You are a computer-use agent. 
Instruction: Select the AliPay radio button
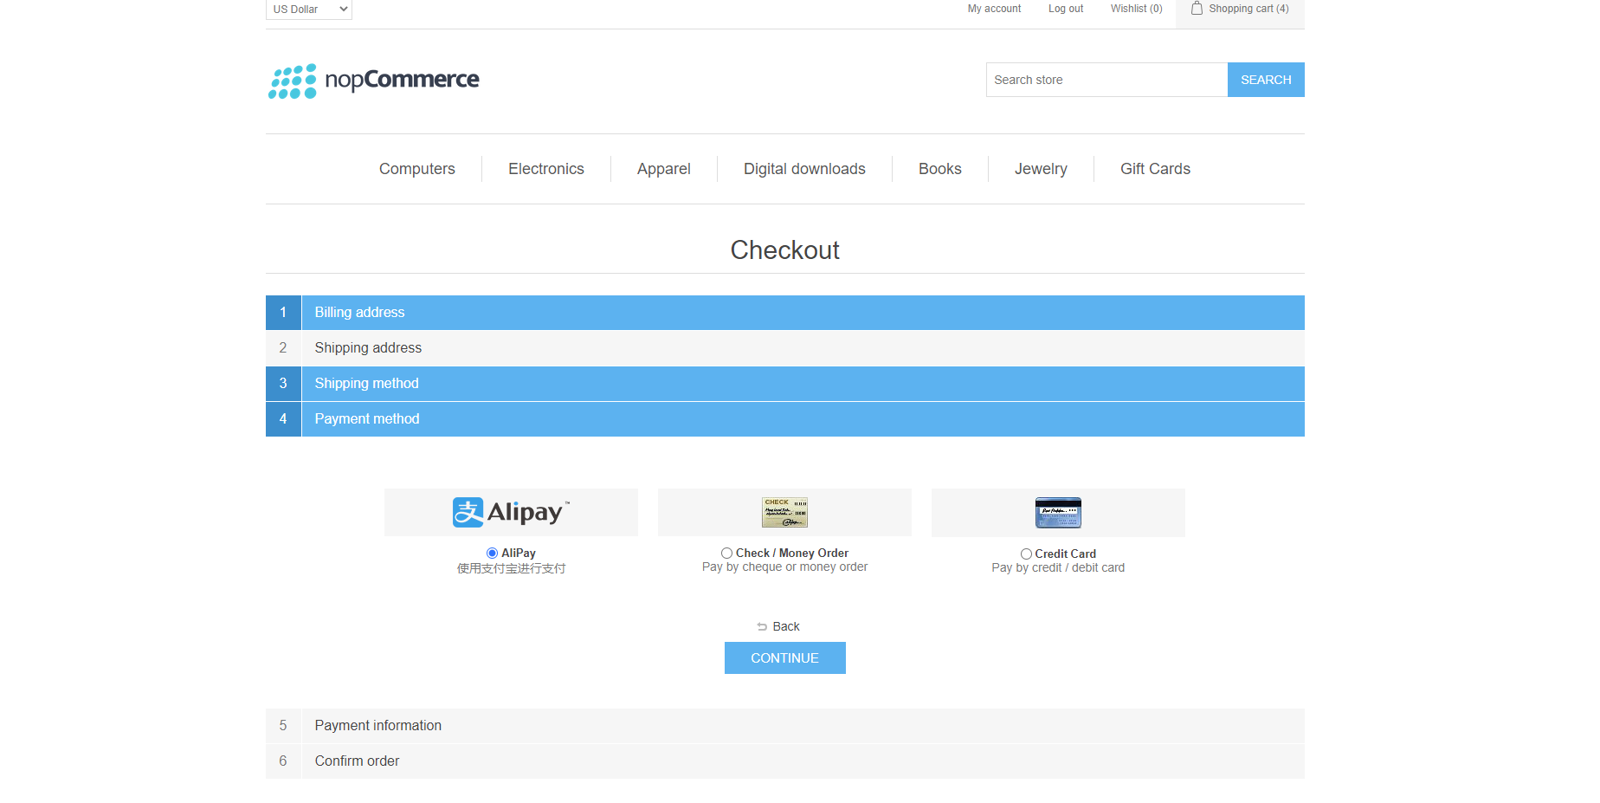(x=492, y=553)
